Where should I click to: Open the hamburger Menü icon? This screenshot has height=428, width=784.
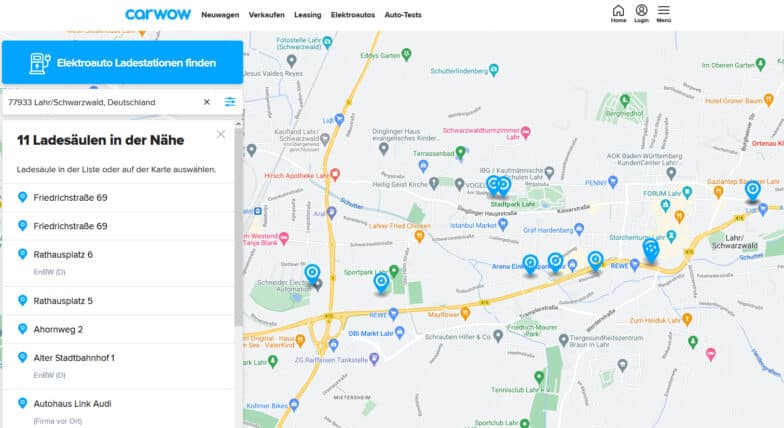[x=664, y=14]
